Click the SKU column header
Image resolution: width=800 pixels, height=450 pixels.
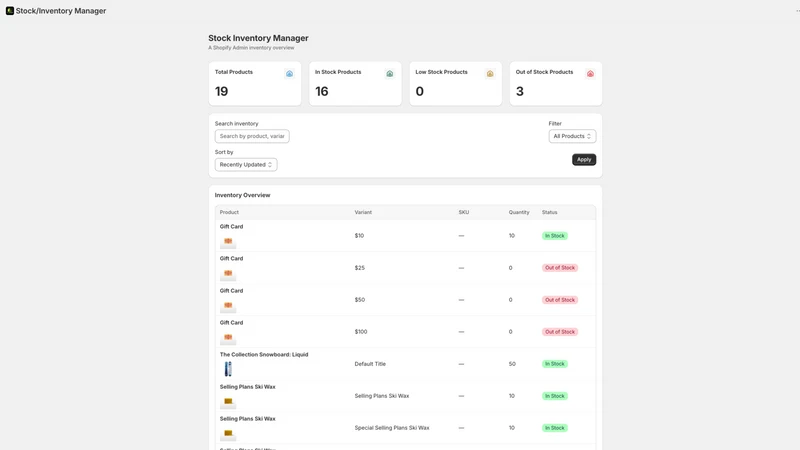coord(464,212)
